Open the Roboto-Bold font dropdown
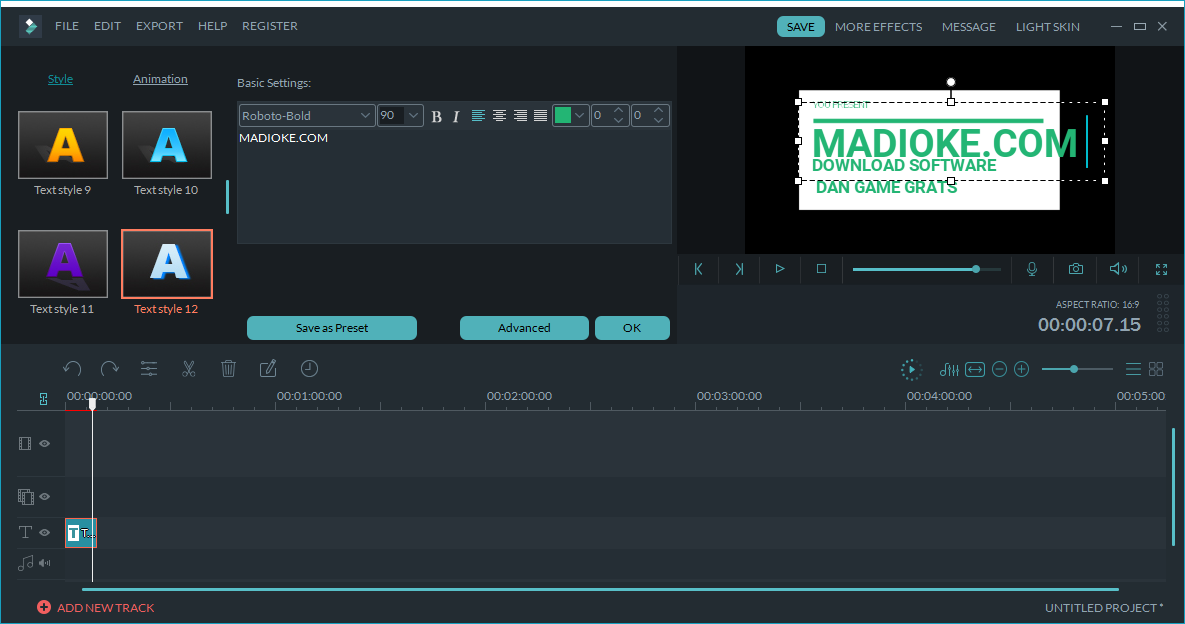Image resolution: width=1185 pixels, height=624 pixels. point(307,116)
